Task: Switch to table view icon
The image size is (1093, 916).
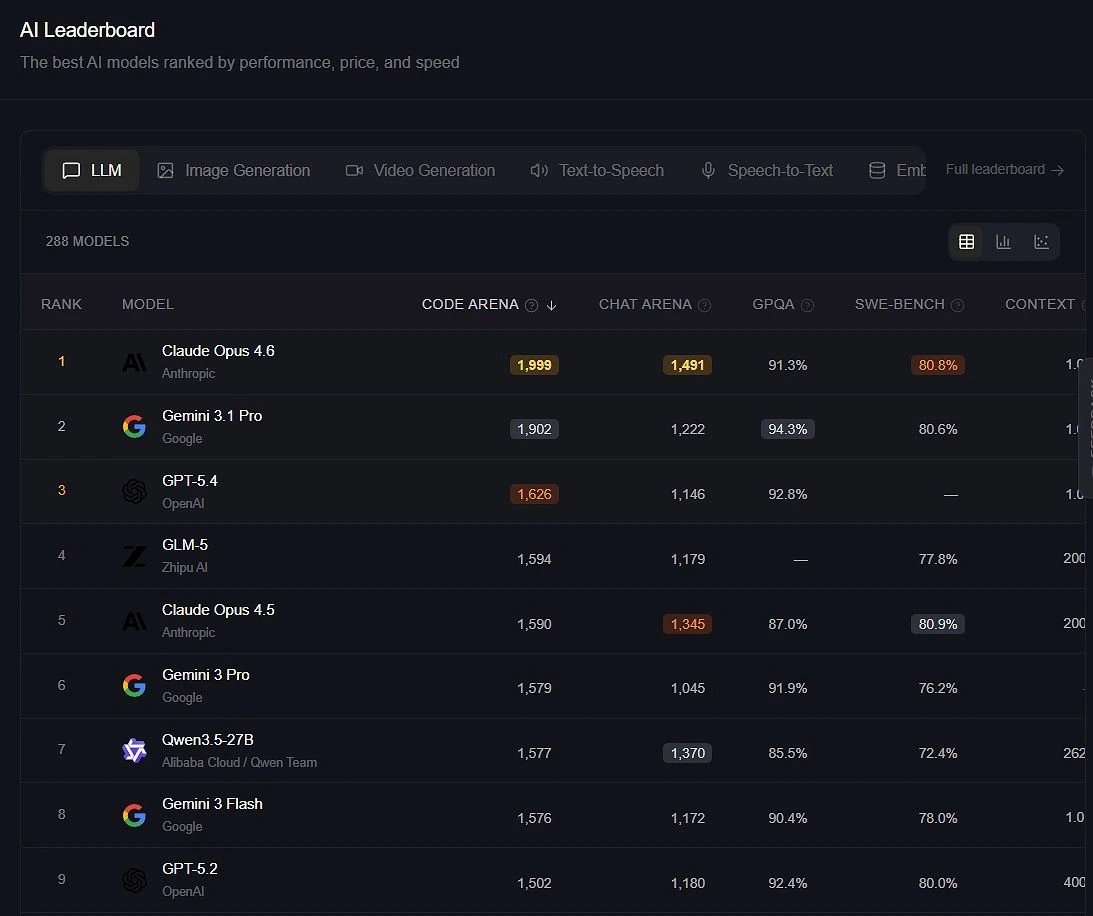Action: coord(966,242)
